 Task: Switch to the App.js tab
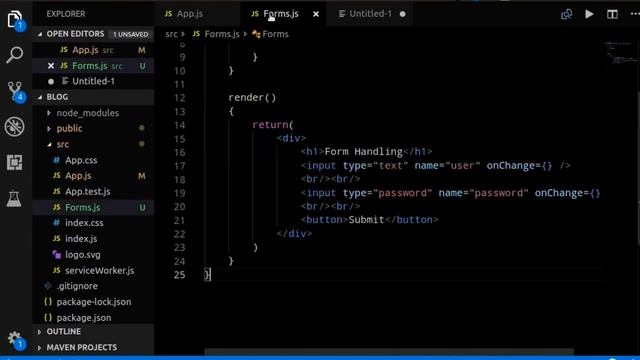198,13
